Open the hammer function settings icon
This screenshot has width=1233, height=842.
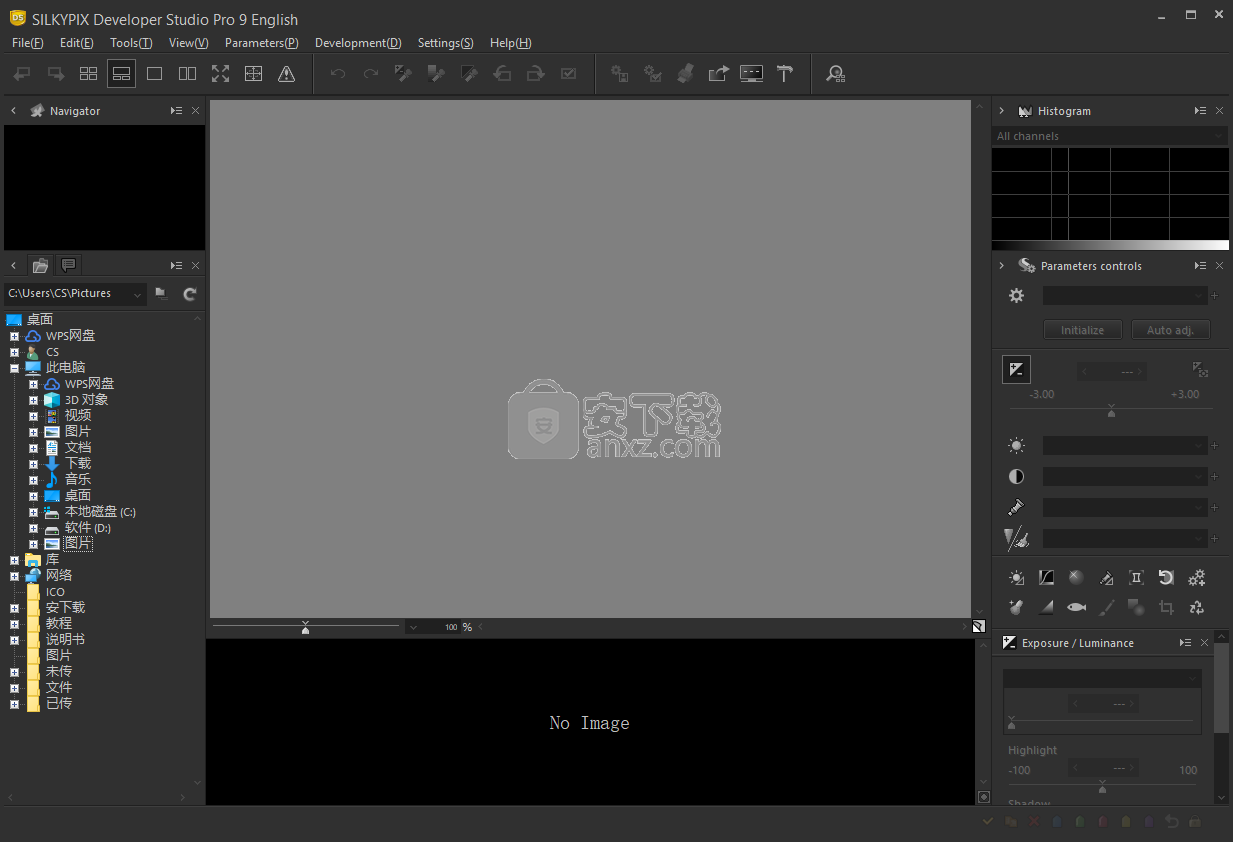[x=784, y=73]
